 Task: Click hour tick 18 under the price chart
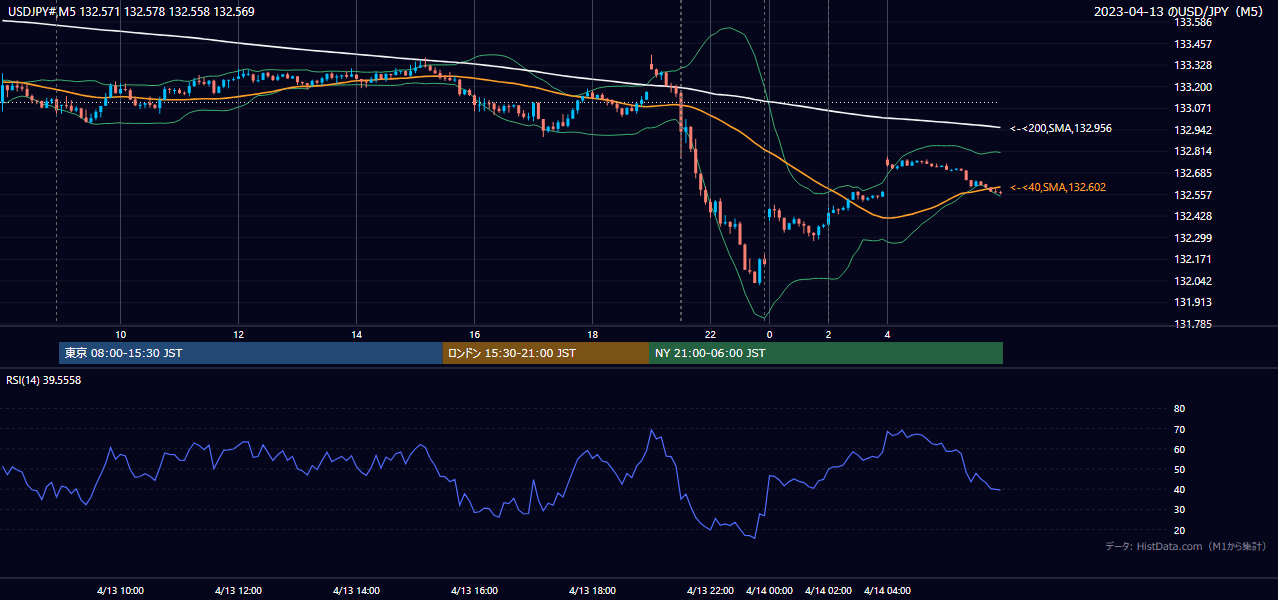[x=592, y=334]
